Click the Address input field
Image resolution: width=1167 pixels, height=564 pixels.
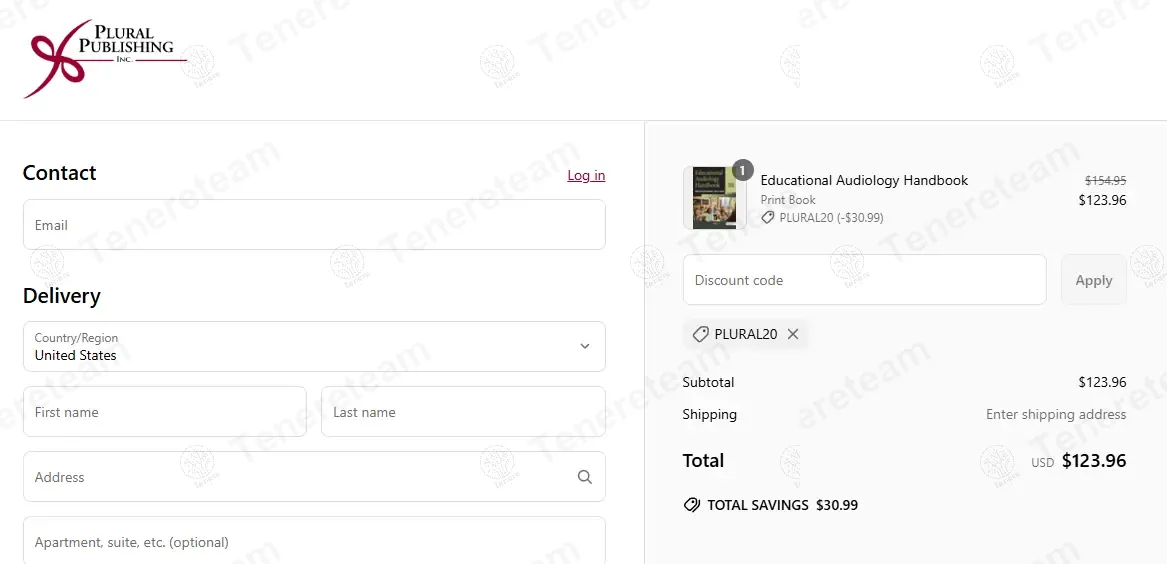[295, 477]
